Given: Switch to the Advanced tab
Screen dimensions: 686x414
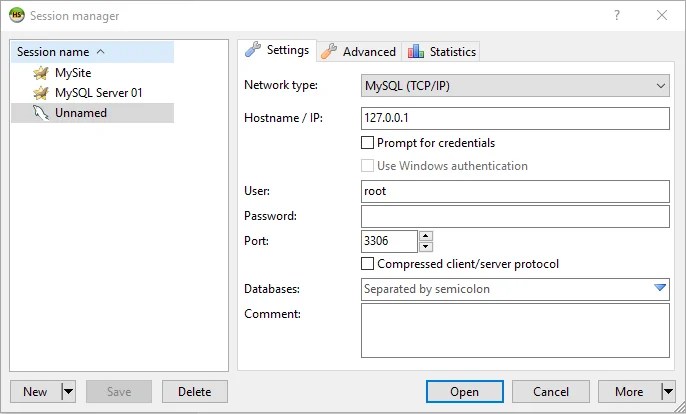Looking at the screenshot, I should (359, 52).
